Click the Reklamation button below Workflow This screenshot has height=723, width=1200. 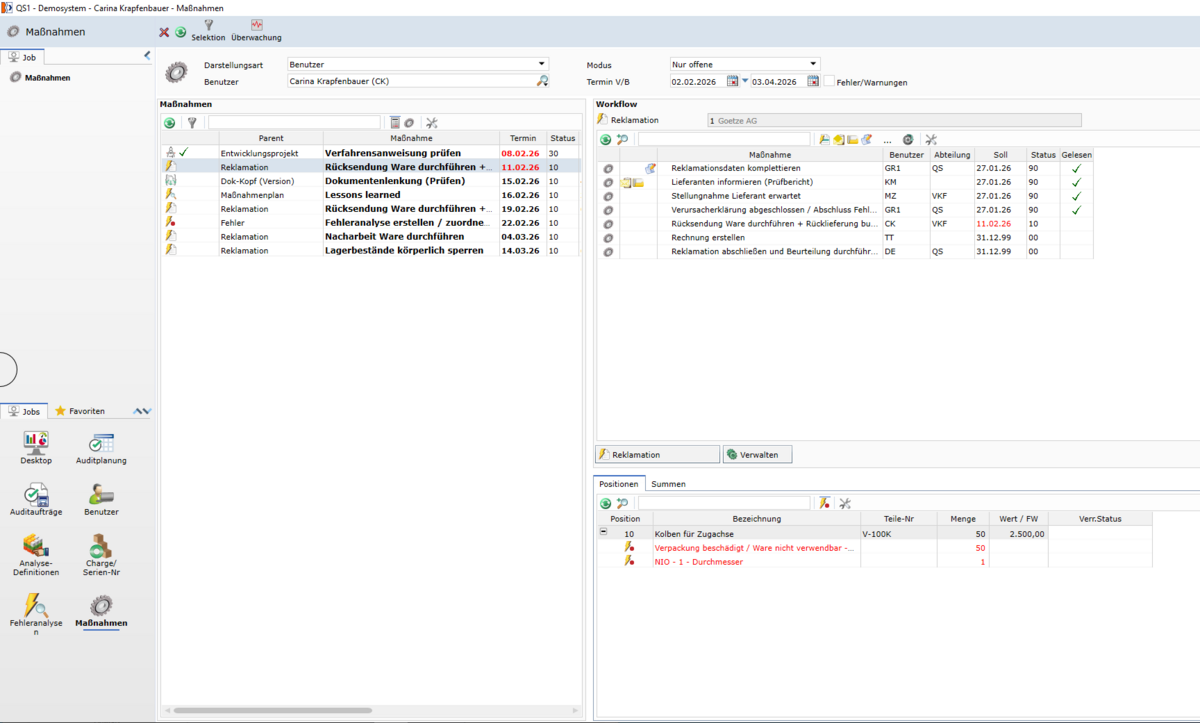[657, 454]
